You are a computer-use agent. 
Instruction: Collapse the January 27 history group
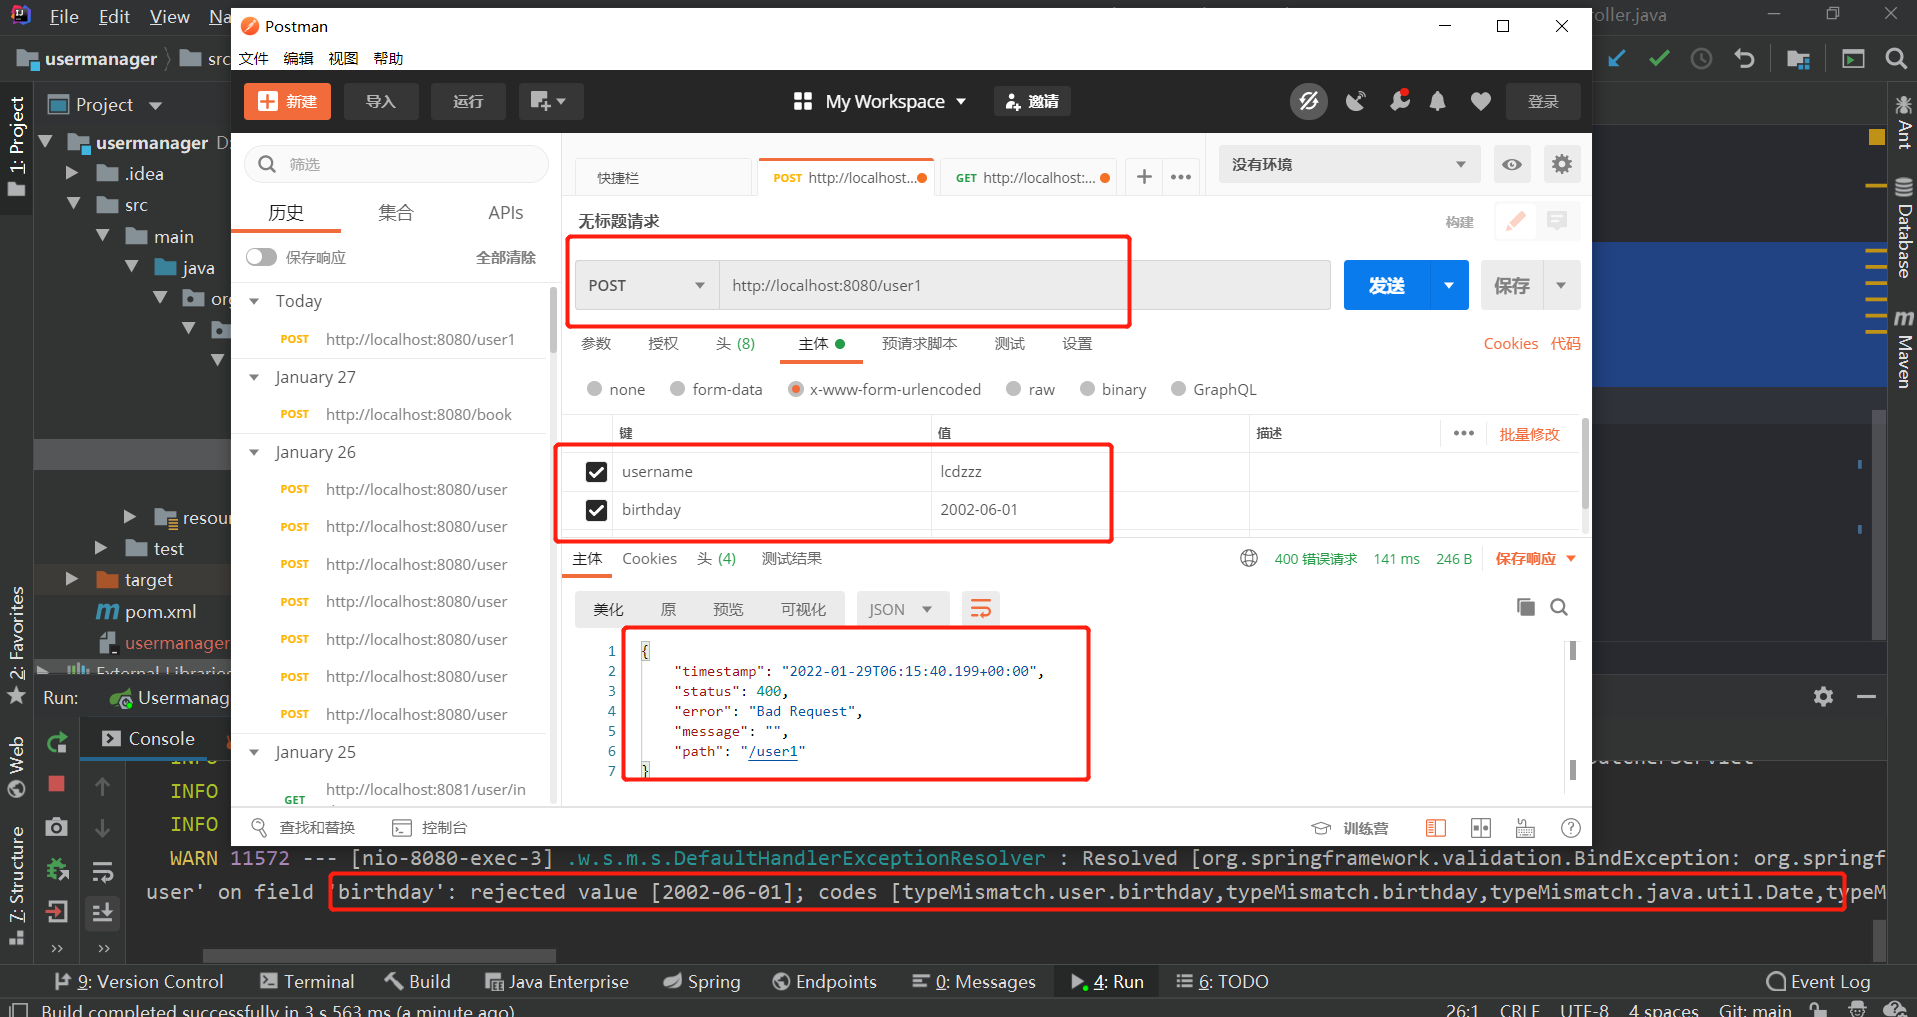[254, 377]
